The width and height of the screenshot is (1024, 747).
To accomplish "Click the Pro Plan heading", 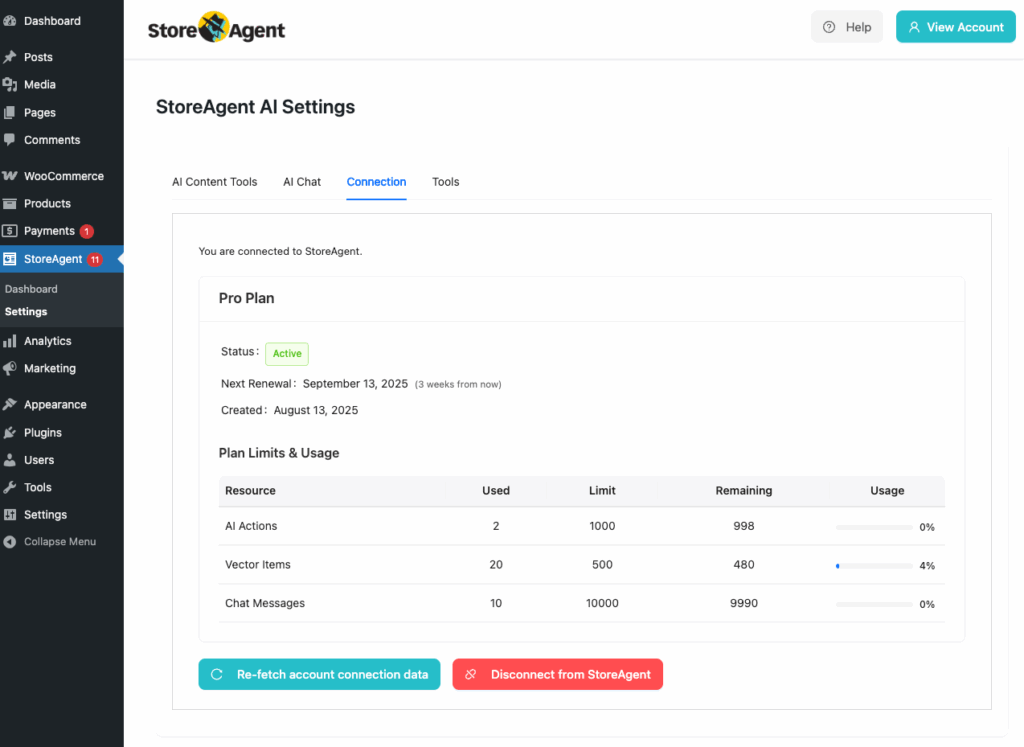I will point(246,298).
